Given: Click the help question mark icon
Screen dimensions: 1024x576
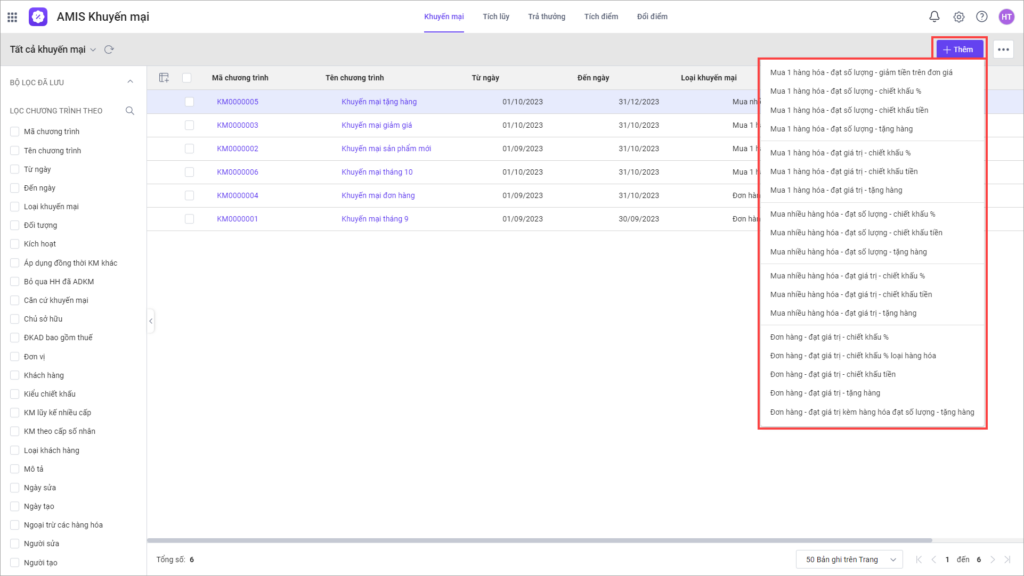Looking at the screenshot, I should pos(981,17).
